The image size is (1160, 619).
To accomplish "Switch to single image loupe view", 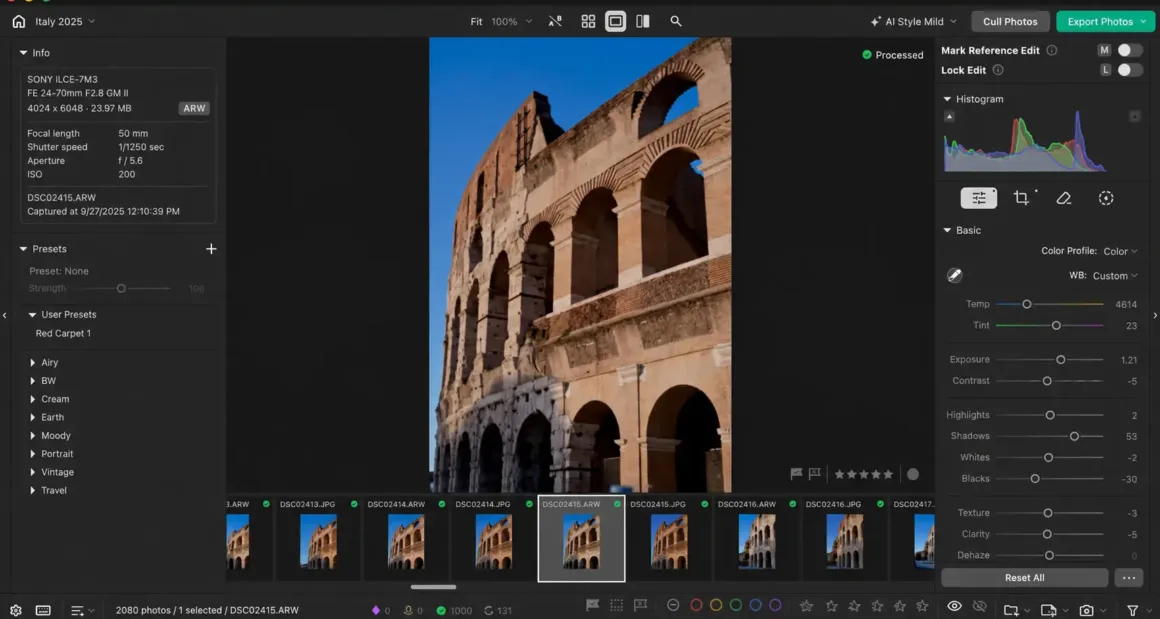I will [615, 21].
